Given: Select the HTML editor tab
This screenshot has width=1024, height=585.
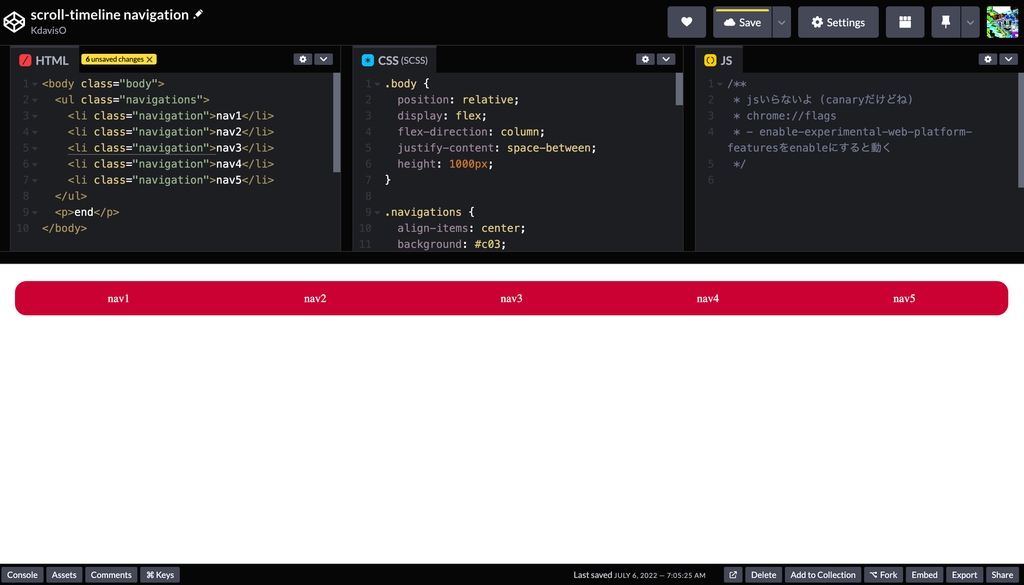Looking at the screenshot, I should 44,60.
